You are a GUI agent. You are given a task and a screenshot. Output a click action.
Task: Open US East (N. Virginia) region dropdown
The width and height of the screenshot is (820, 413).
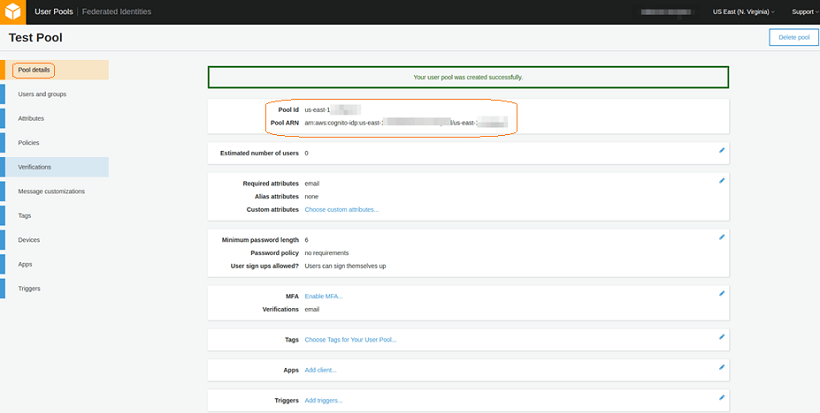click(743, 12)
